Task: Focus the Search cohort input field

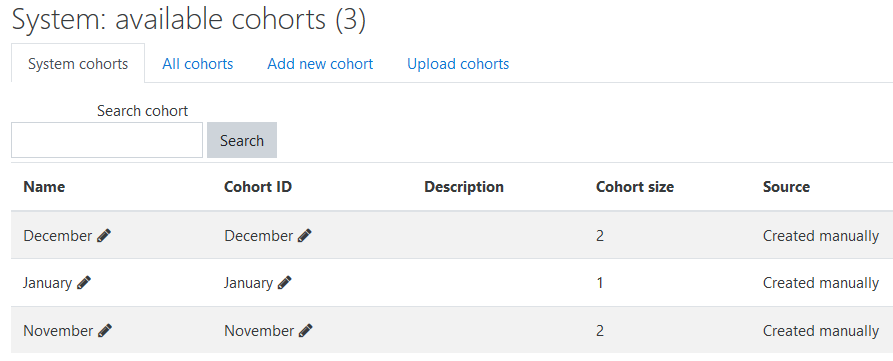Action: pyautogui.click(x=107, y=140)
